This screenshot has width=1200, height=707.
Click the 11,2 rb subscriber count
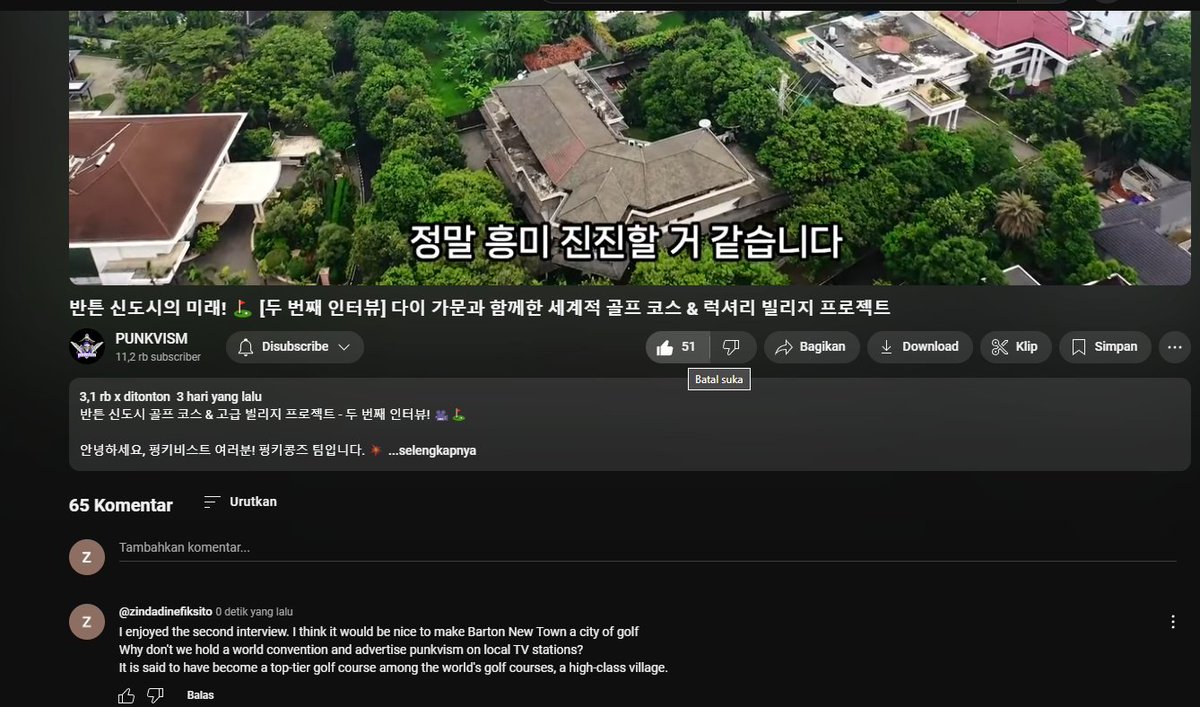coord(158,357)
